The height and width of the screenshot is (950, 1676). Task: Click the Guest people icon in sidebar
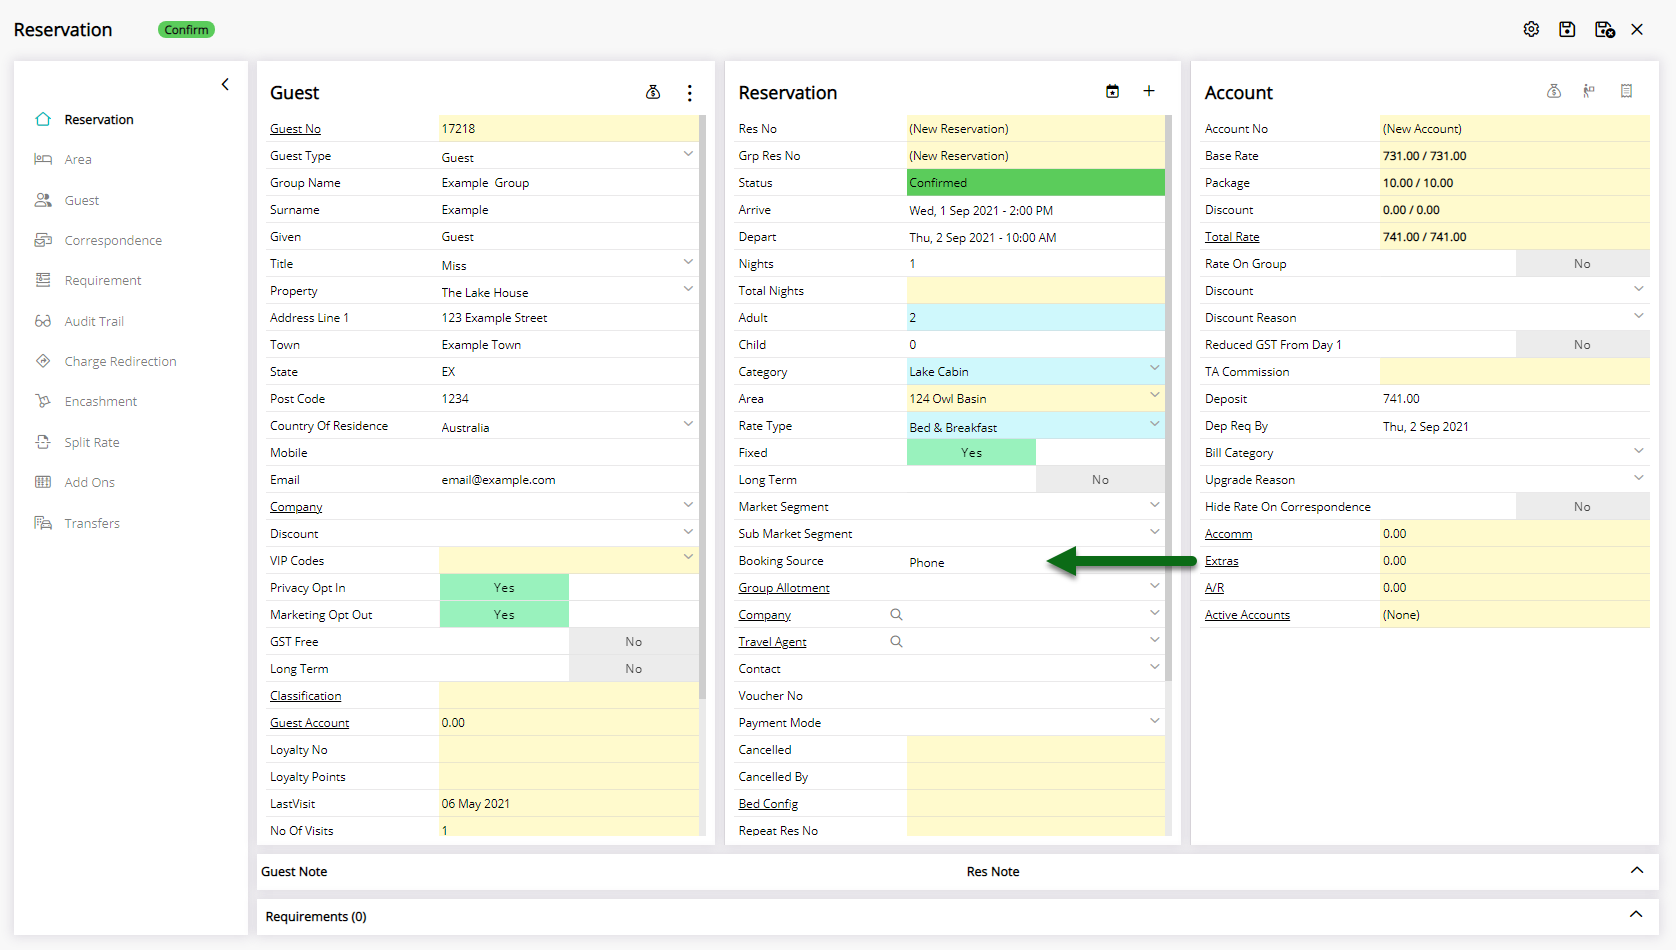[43, 200]
